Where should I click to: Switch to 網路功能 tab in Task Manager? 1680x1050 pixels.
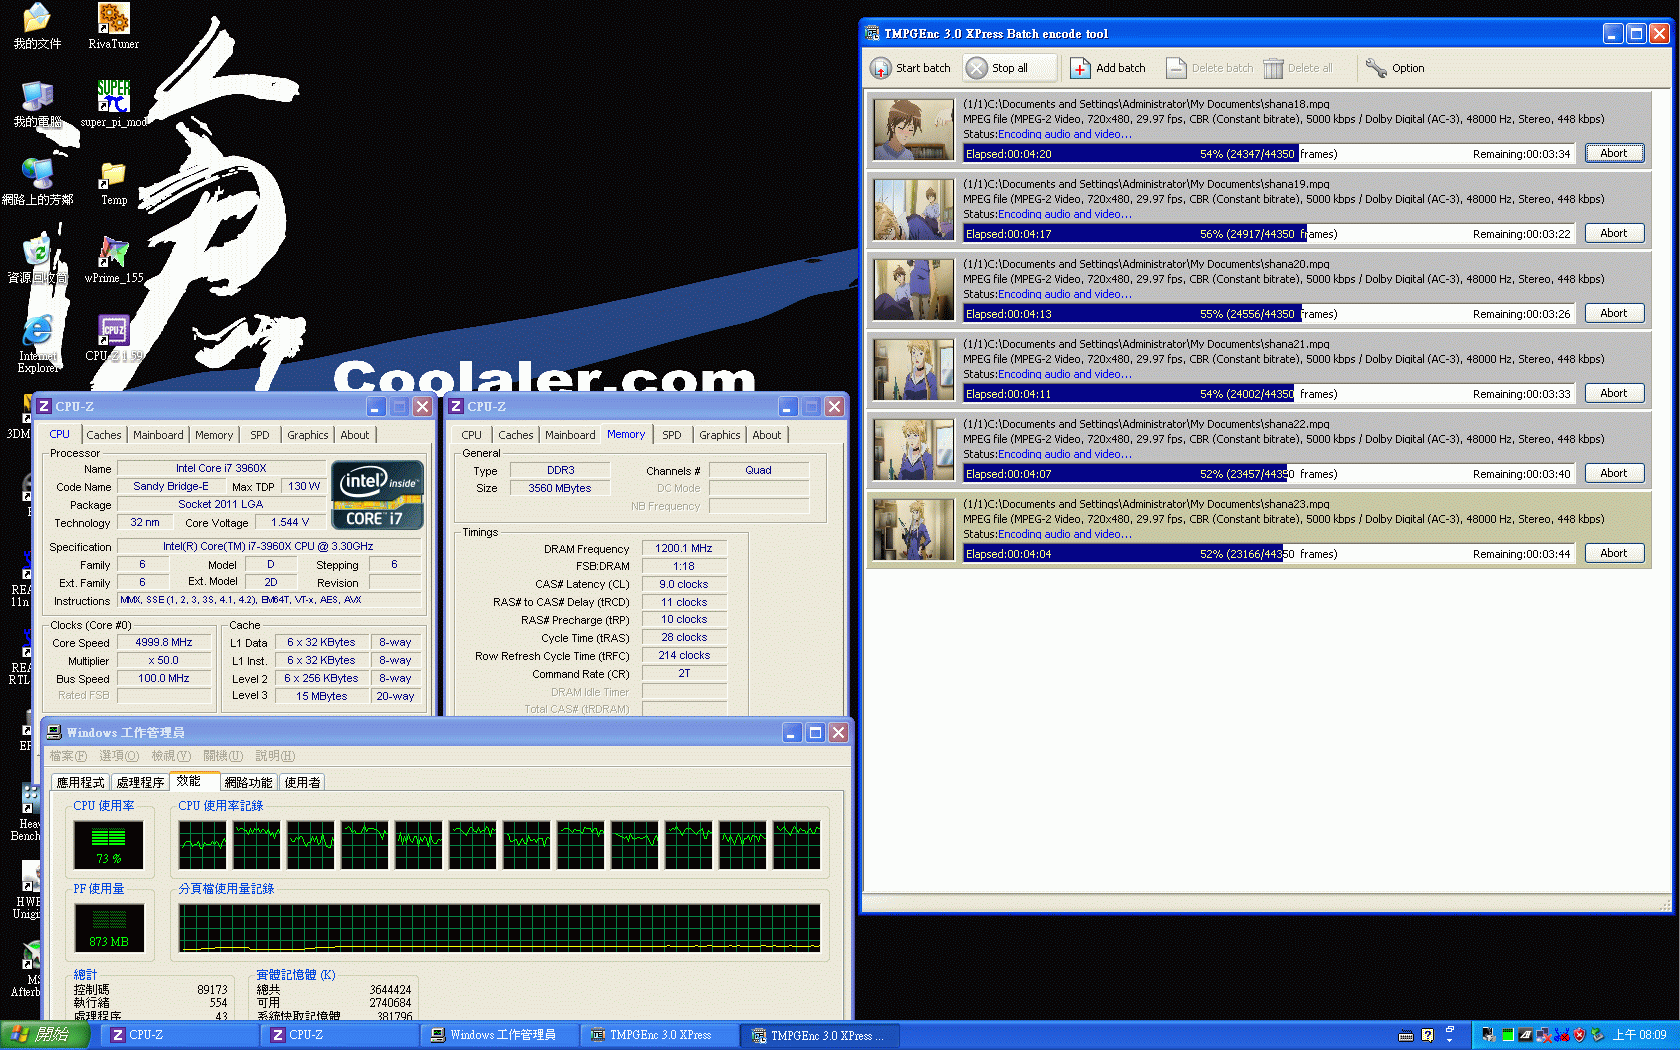[248, 782]
